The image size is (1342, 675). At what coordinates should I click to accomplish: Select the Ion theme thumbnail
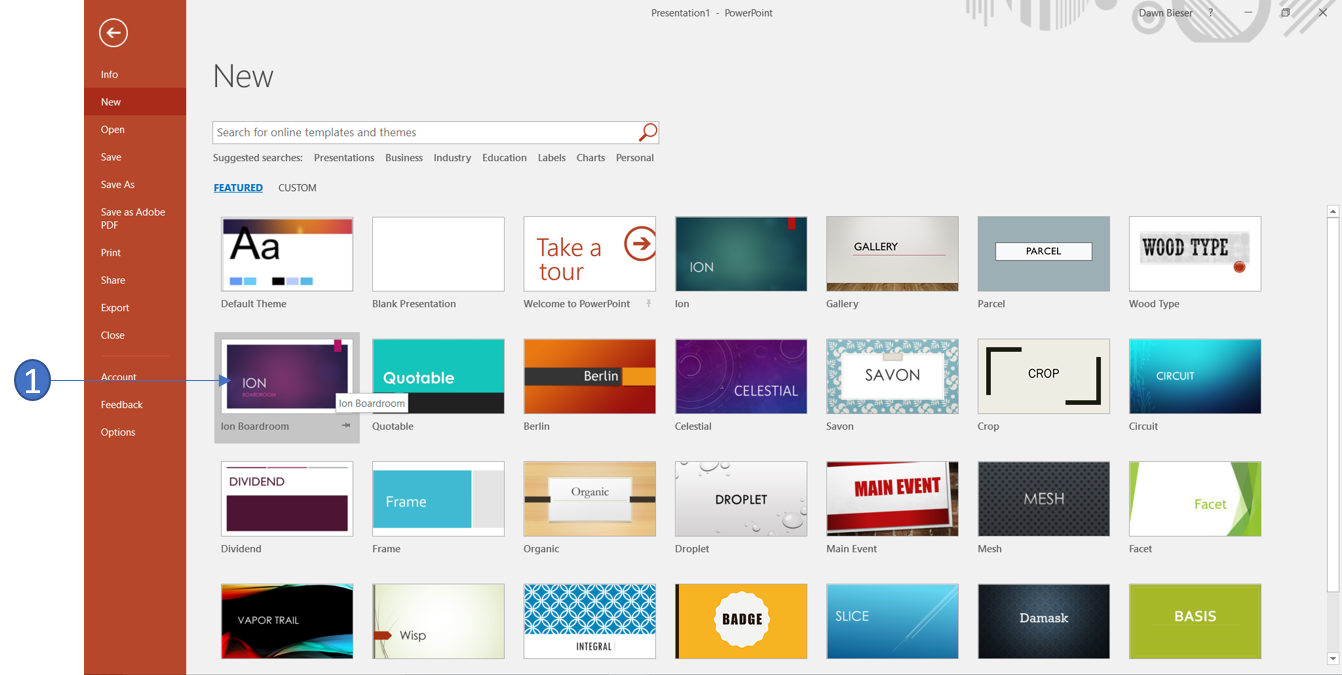(x=741, y=254)
